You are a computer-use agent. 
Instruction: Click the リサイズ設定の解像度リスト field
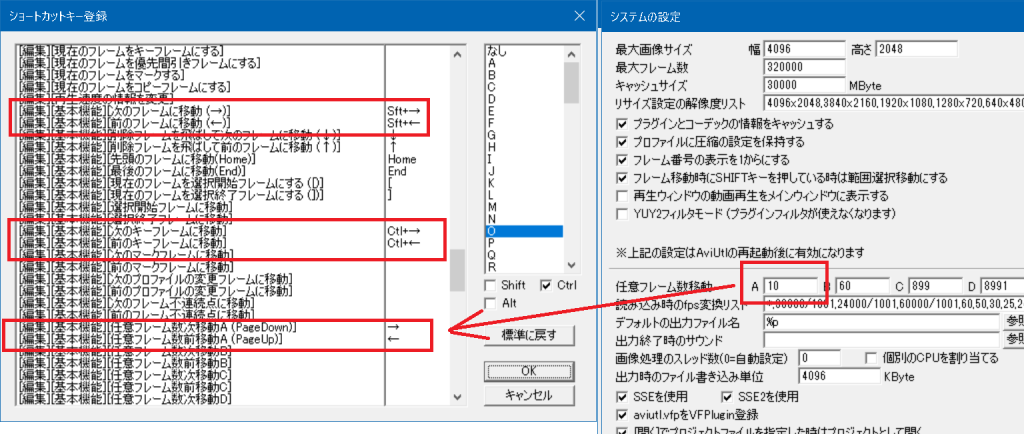click(894, 103)
